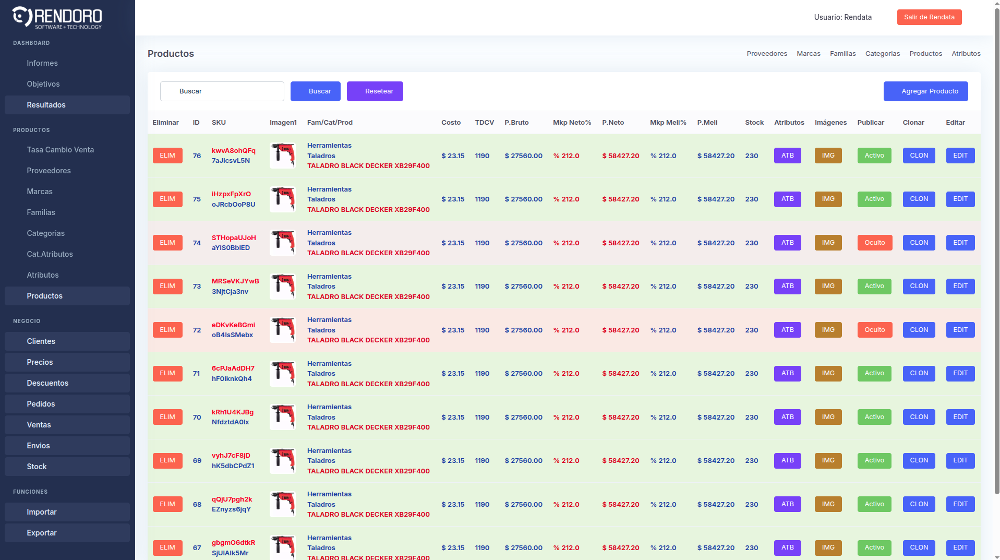
Task: Focus the Buscar search field
Action: tap(222, 91)
